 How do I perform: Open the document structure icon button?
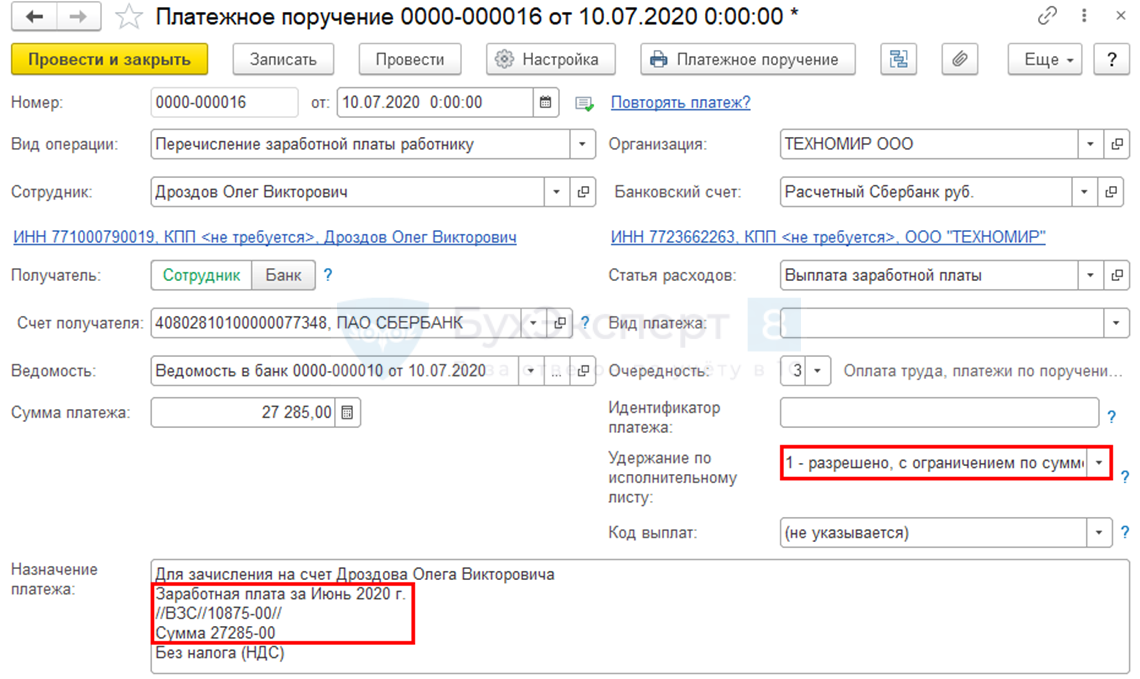pyautogui.click(x=899, y=59)
